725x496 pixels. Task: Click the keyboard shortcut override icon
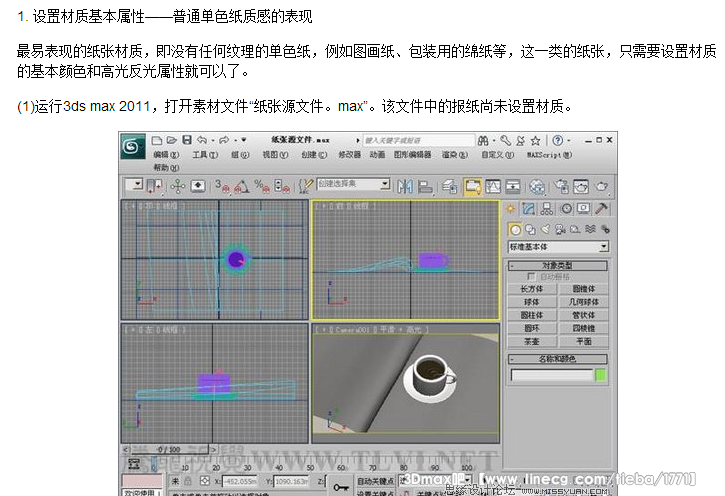coord(198,186)
